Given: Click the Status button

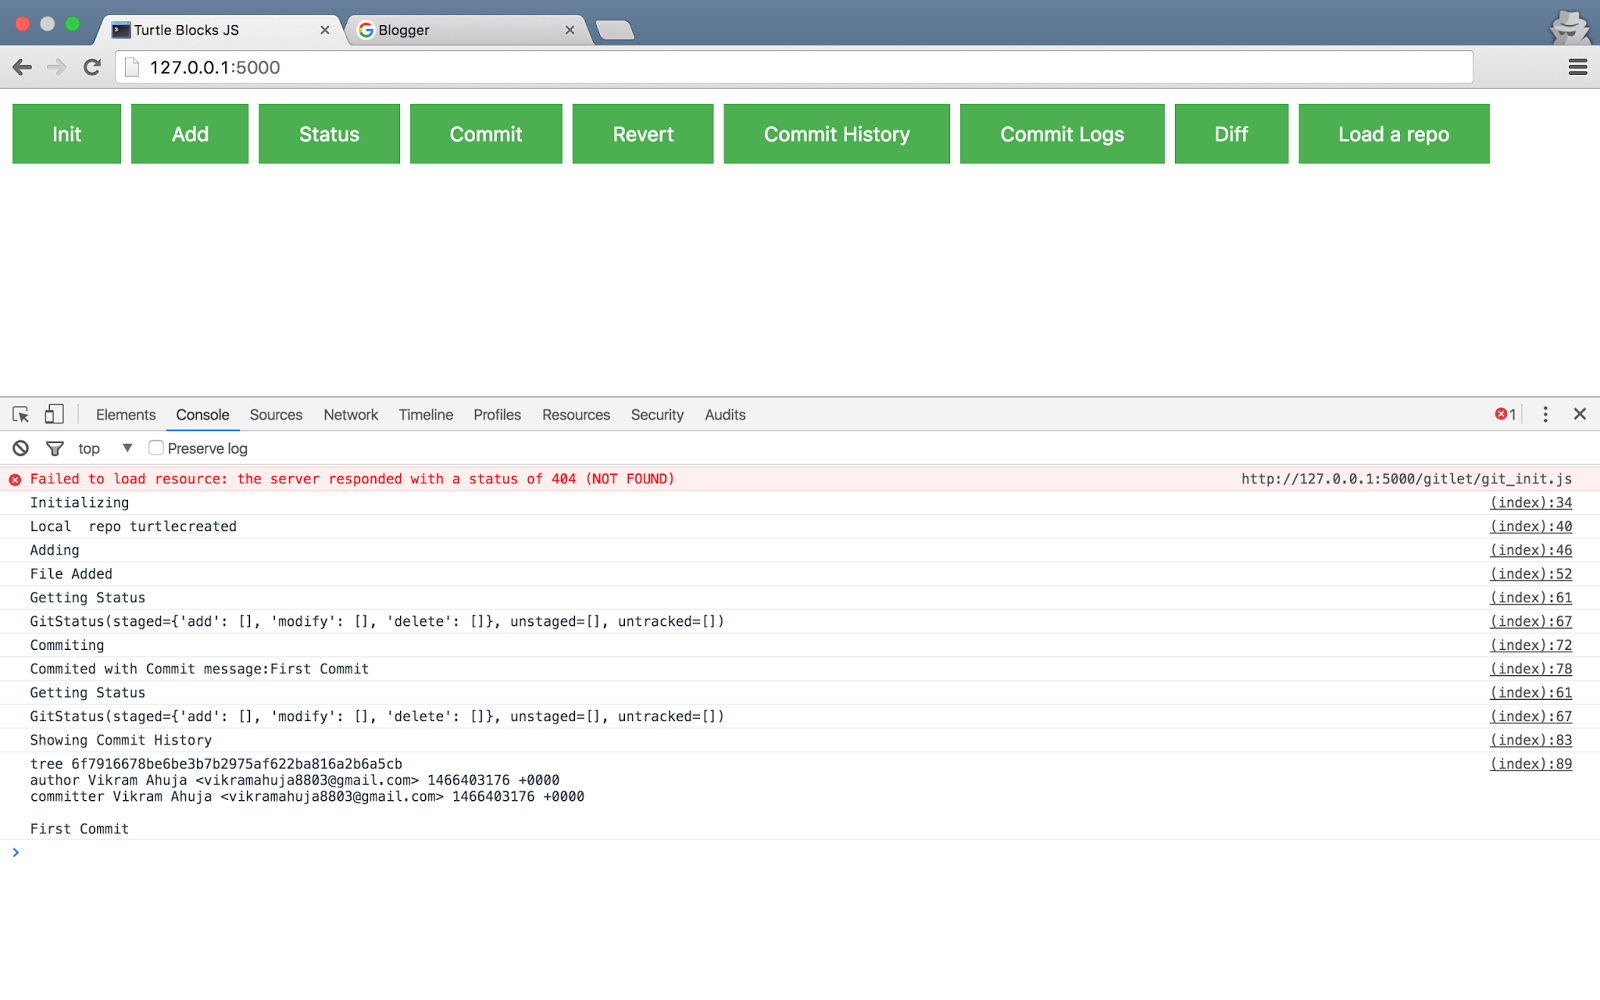Looking at the screenshot, I should (x=329, y=134).
